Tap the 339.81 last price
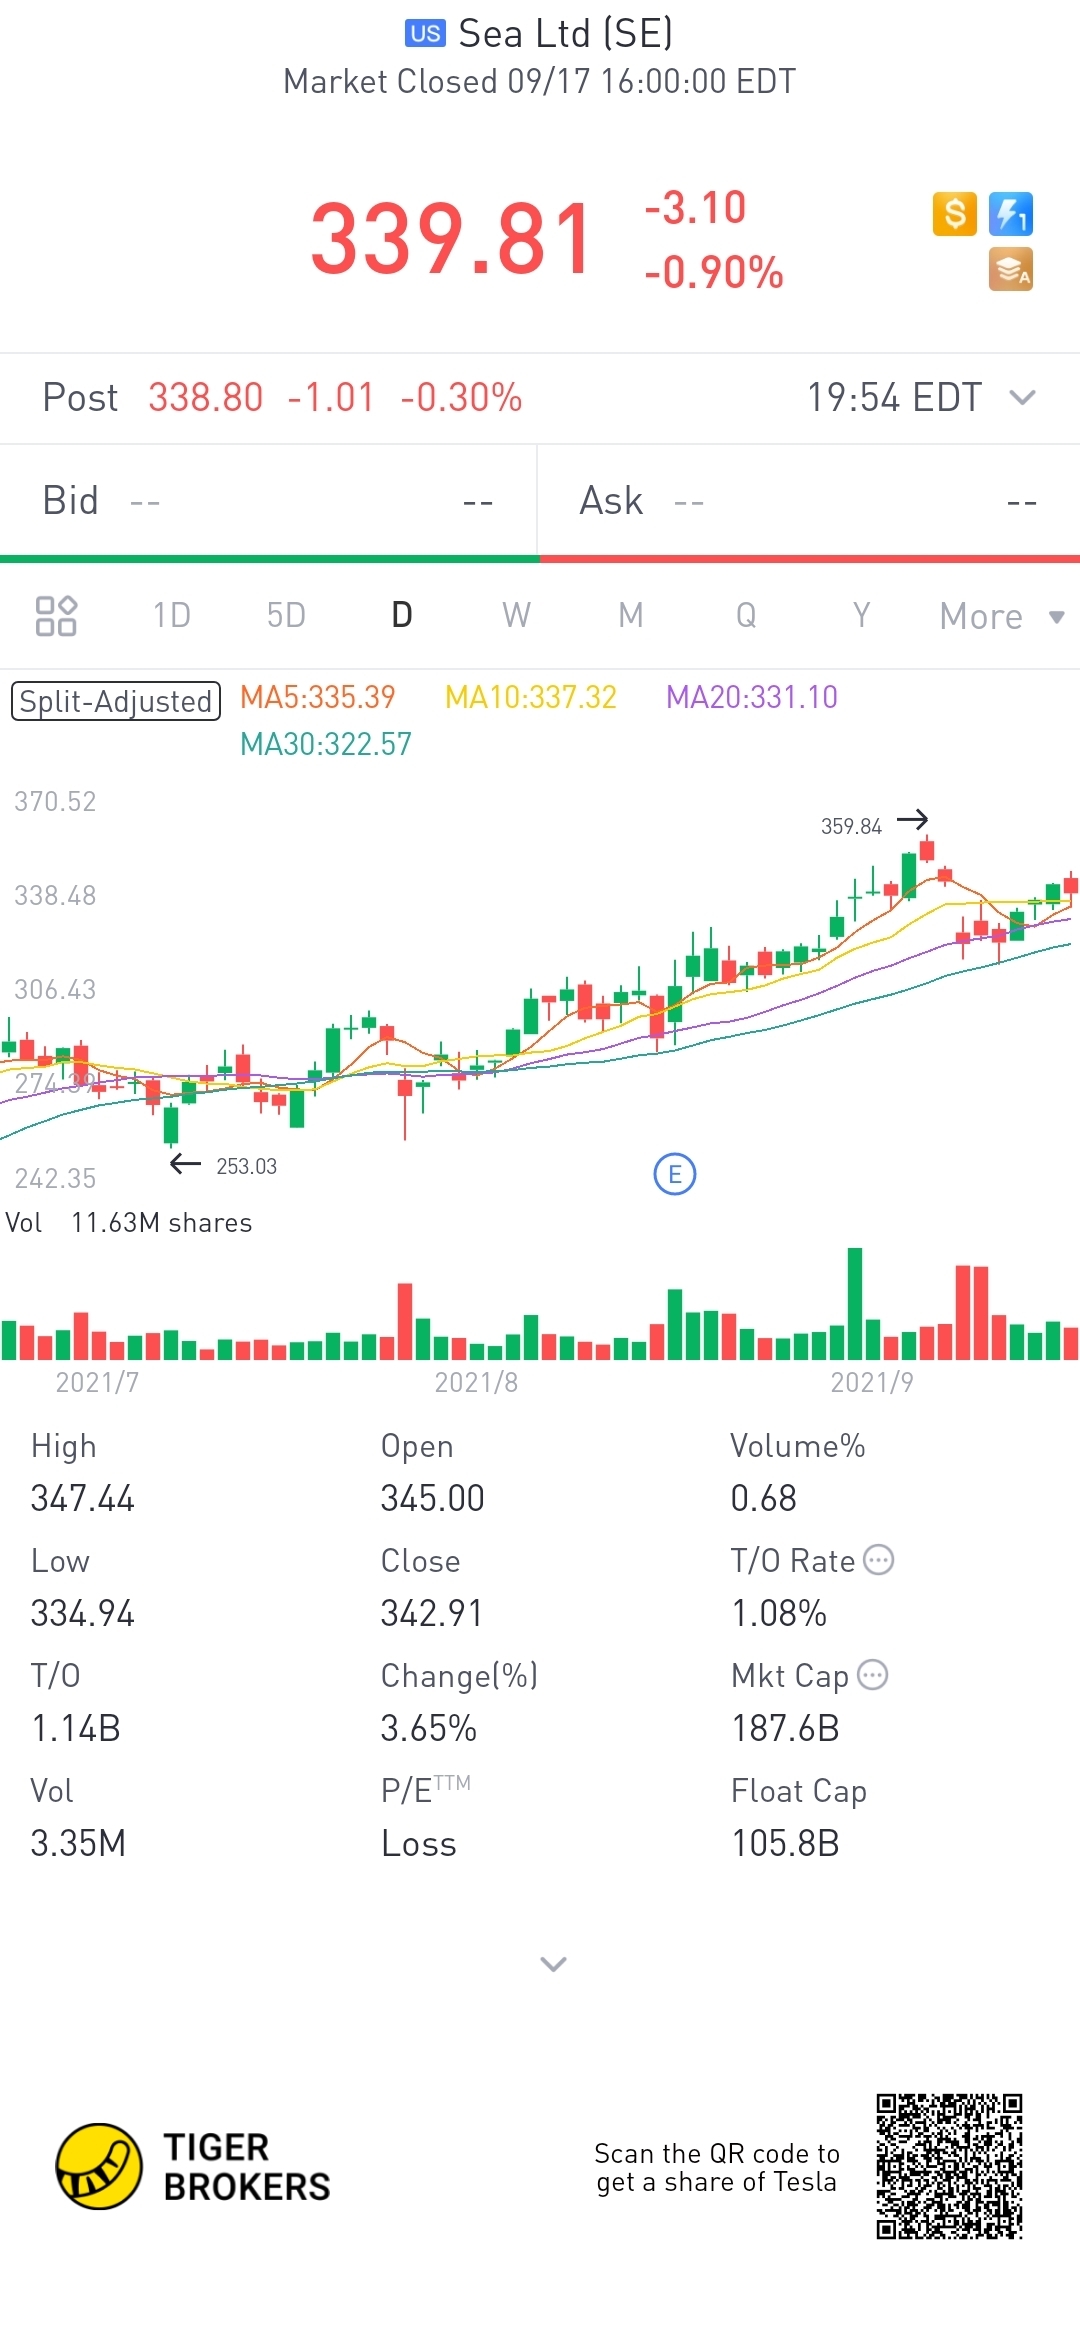 [x=452, y=239]
